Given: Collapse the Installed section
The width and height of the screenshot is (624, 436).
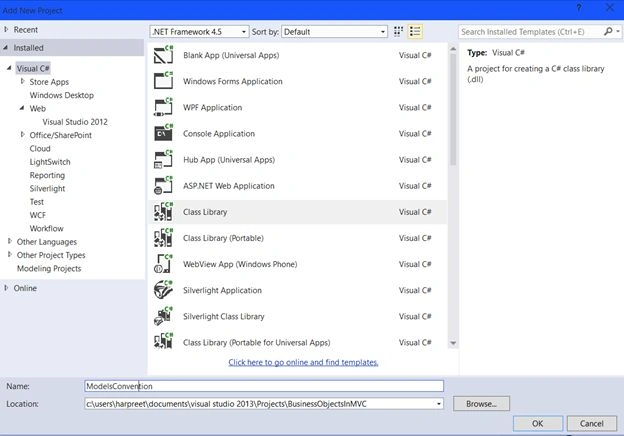Looking at the screenshot, I should pyautogui.click(x=6, y=47).
